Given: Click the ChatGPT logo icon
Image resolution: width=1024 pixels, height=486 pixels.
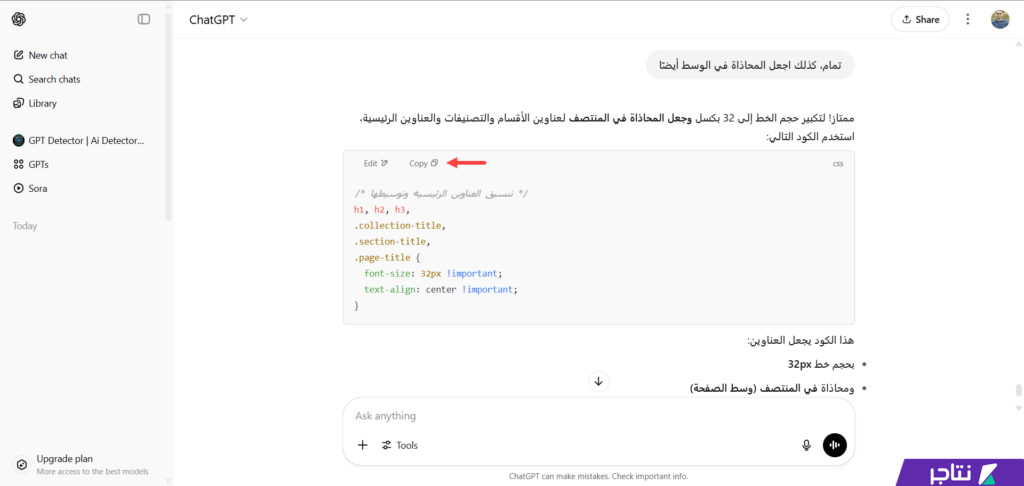Looking at the screenshot, I should pos(18,20).
